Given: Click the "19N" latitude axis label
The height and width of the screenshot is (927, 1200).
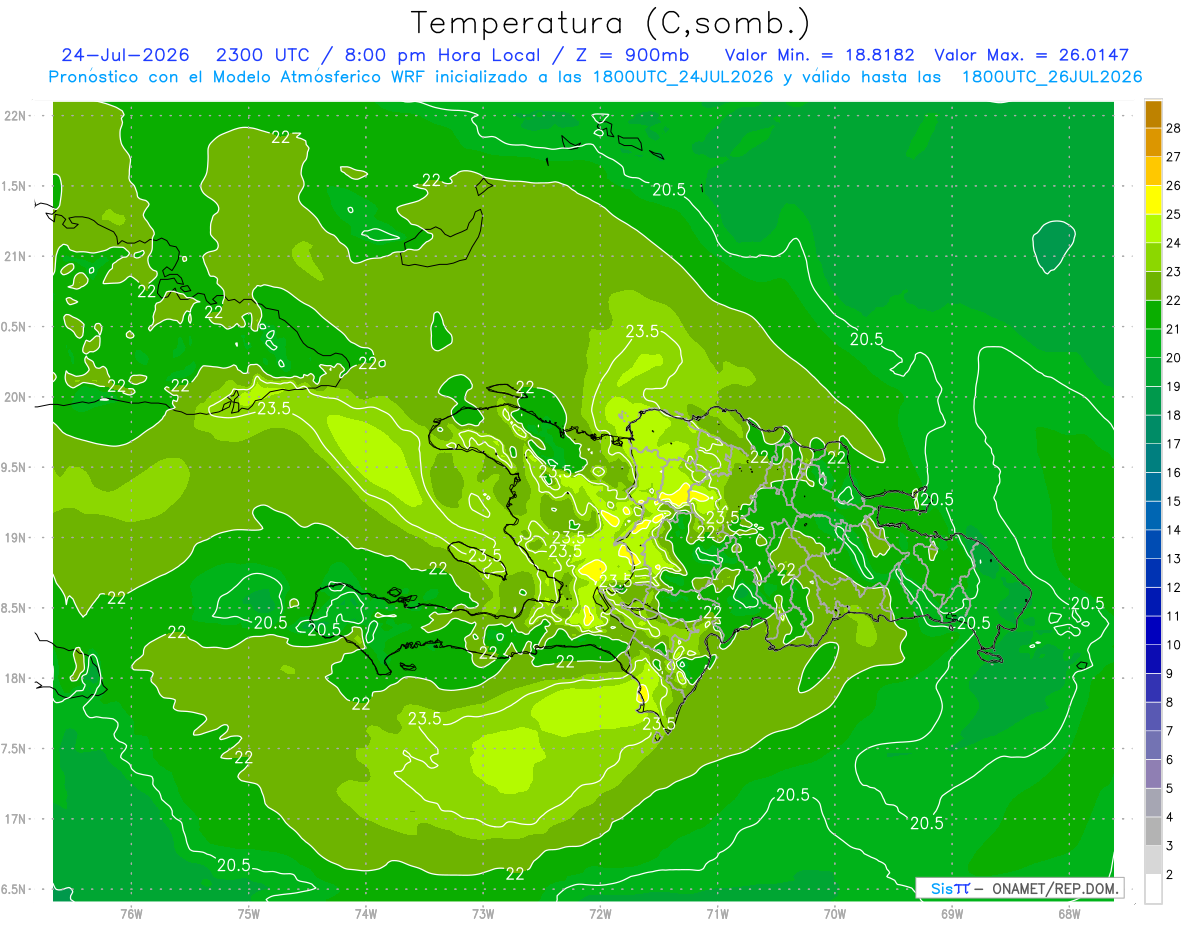Looking at the screenshot, I should tap(16, 538).
